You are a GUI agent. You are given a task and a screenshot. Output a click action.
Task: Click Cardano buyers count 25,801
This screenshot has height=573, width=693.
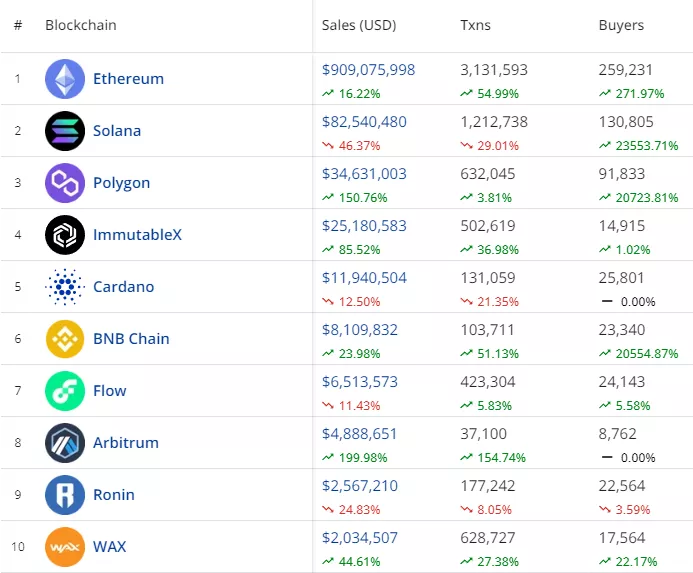click(621, 278)
